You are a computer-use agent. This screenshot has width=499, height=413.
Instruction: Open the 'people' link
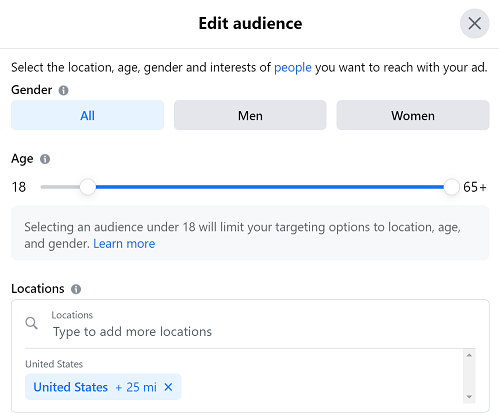tap(293, 68)
